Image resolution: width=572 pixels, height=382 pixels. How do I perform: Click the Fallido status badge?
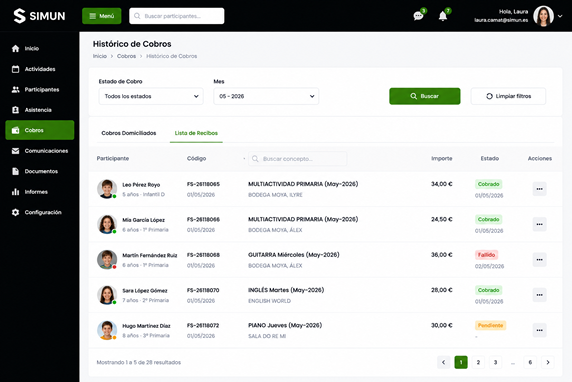486,255
